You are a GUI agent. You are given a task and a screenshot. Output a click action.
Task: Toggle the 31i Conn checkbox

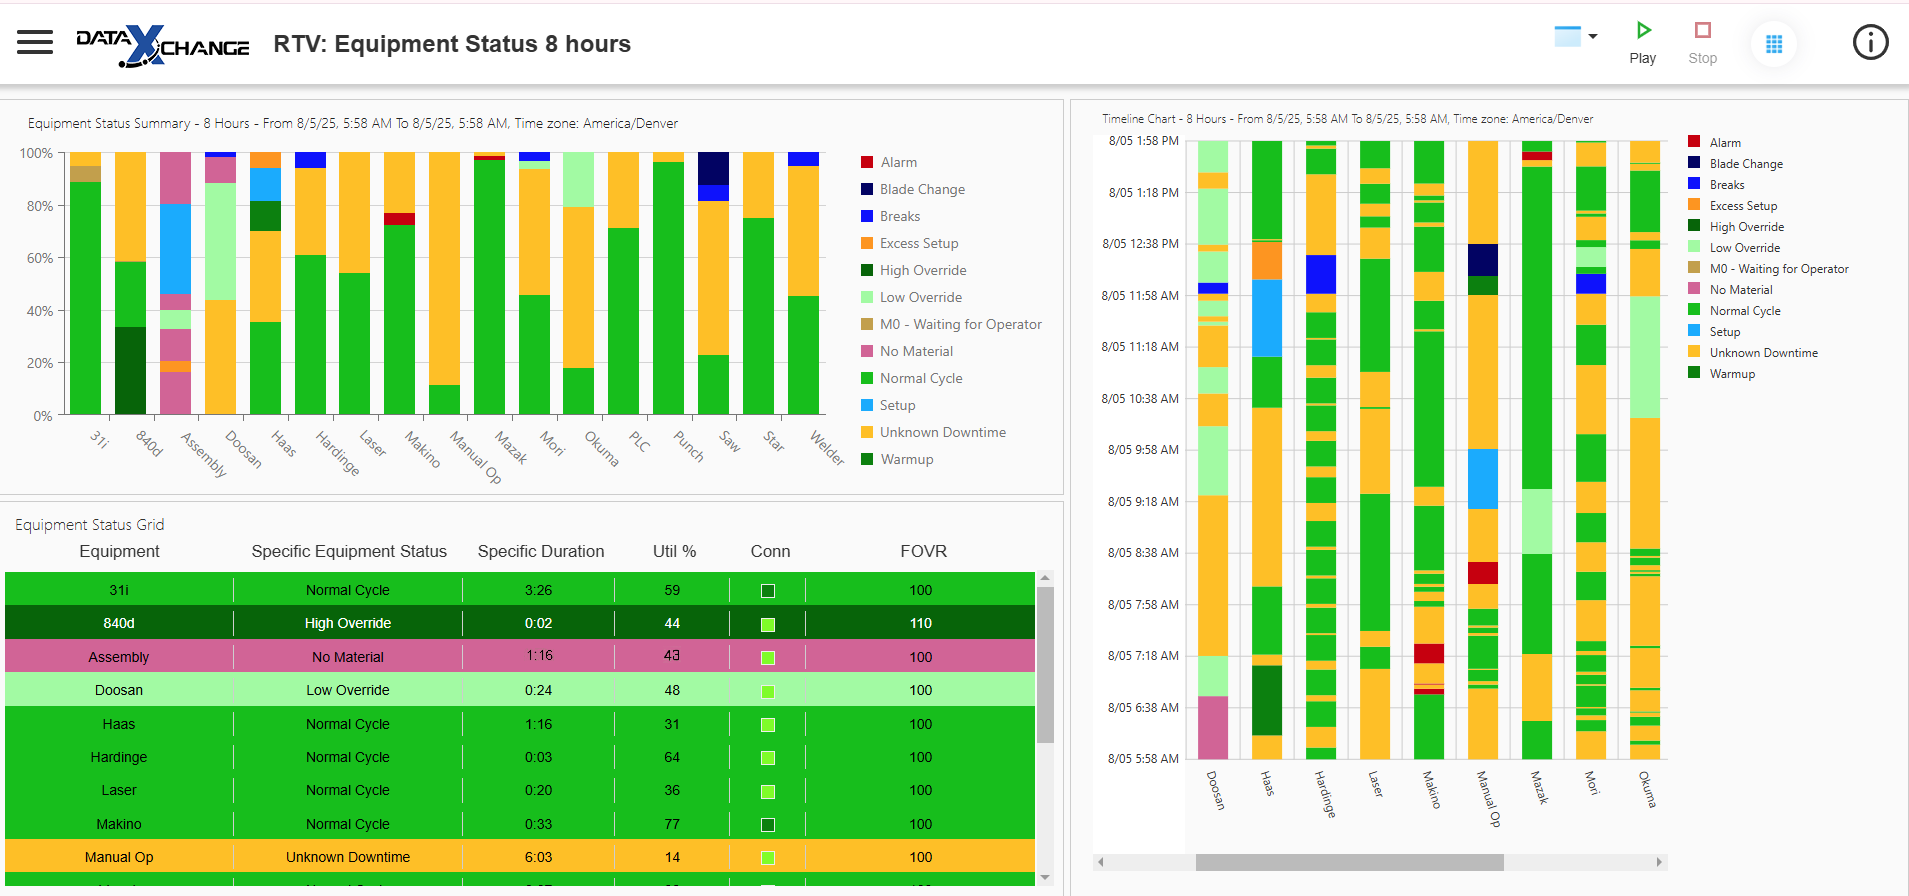(768, 591)
